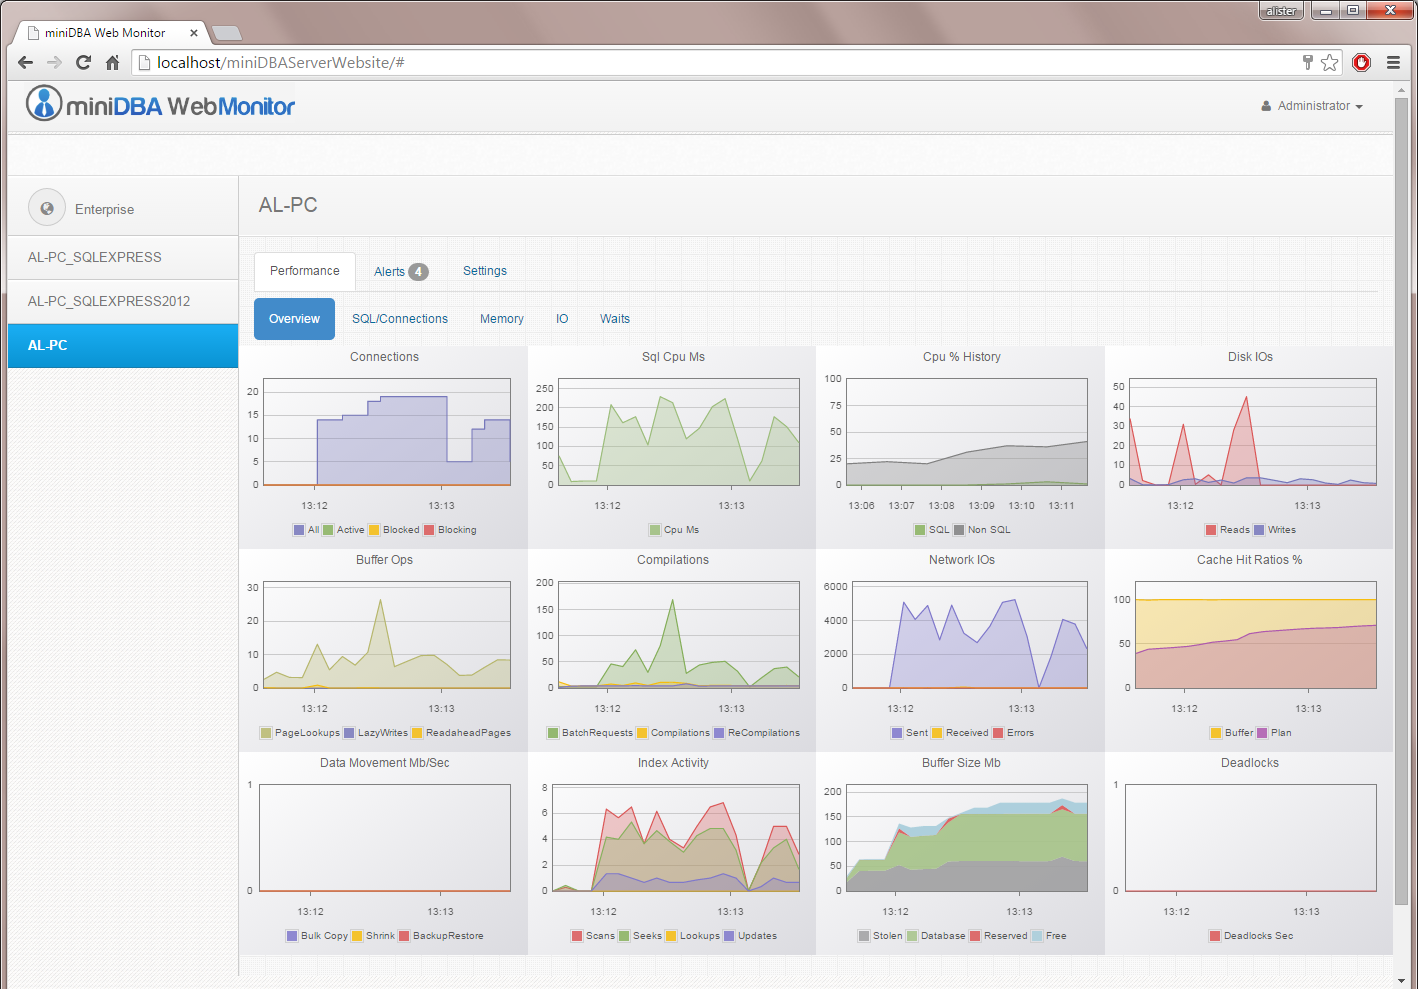Close the miniDBA Web Monitor browser tab
The image size is (1418, 989).
click(x=194, y=33)
